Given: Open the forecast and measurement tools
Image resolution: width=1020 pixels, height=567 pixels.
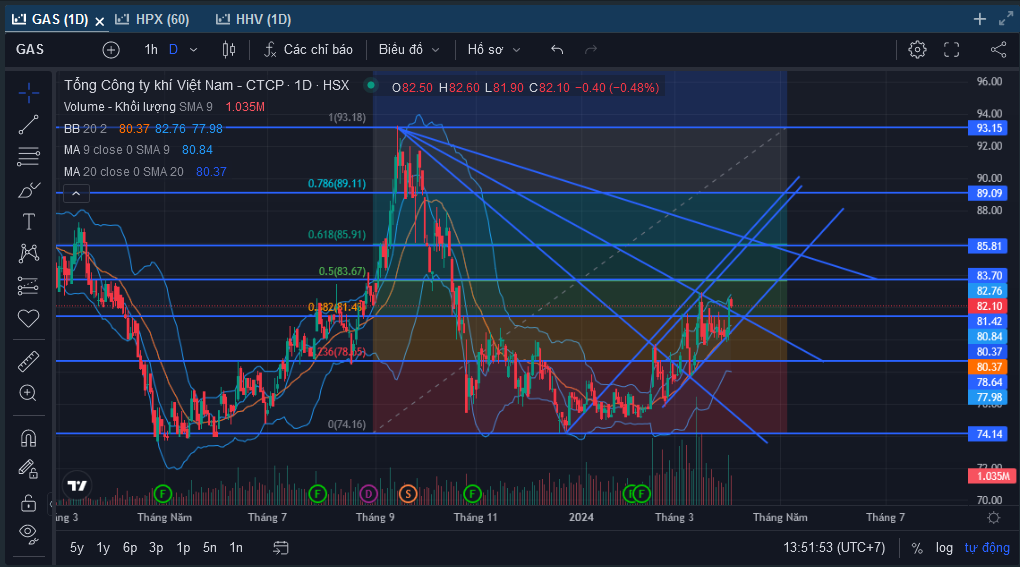Looking at the screenshot, I should 29,286.
